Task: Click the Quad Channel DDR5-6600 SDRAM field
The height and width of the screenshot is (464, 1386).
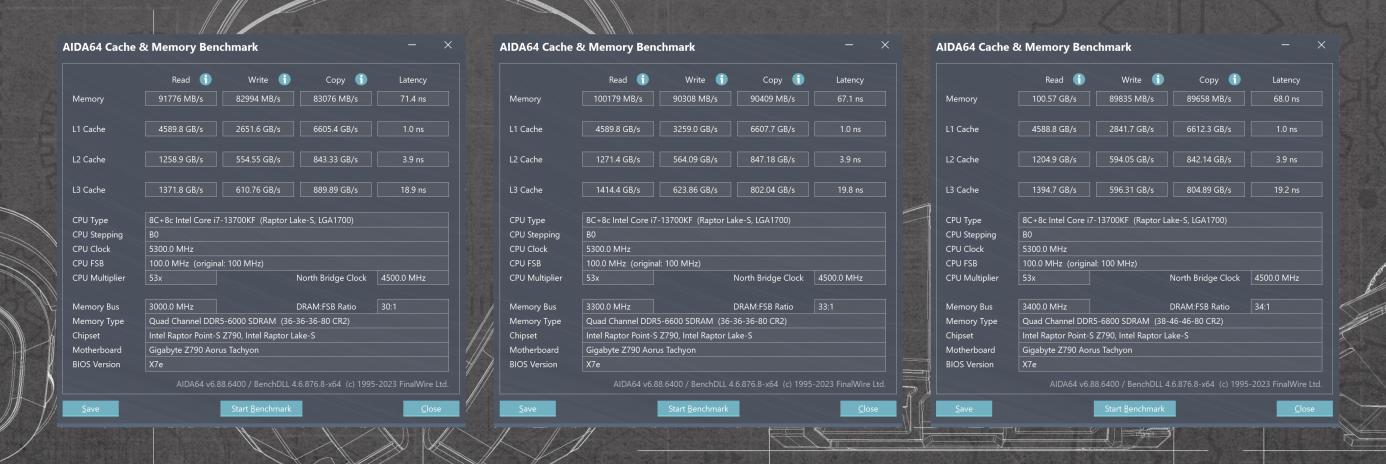Action: [x=734, y=321]
